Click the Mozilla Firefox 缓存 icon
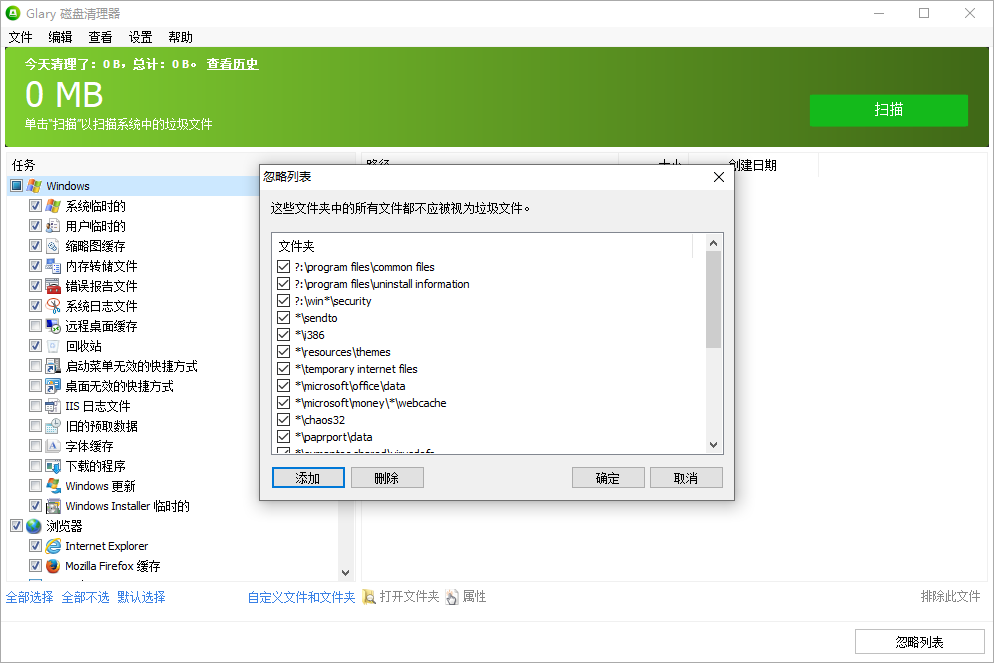This screenshot has height=663, width=994. 53,566
